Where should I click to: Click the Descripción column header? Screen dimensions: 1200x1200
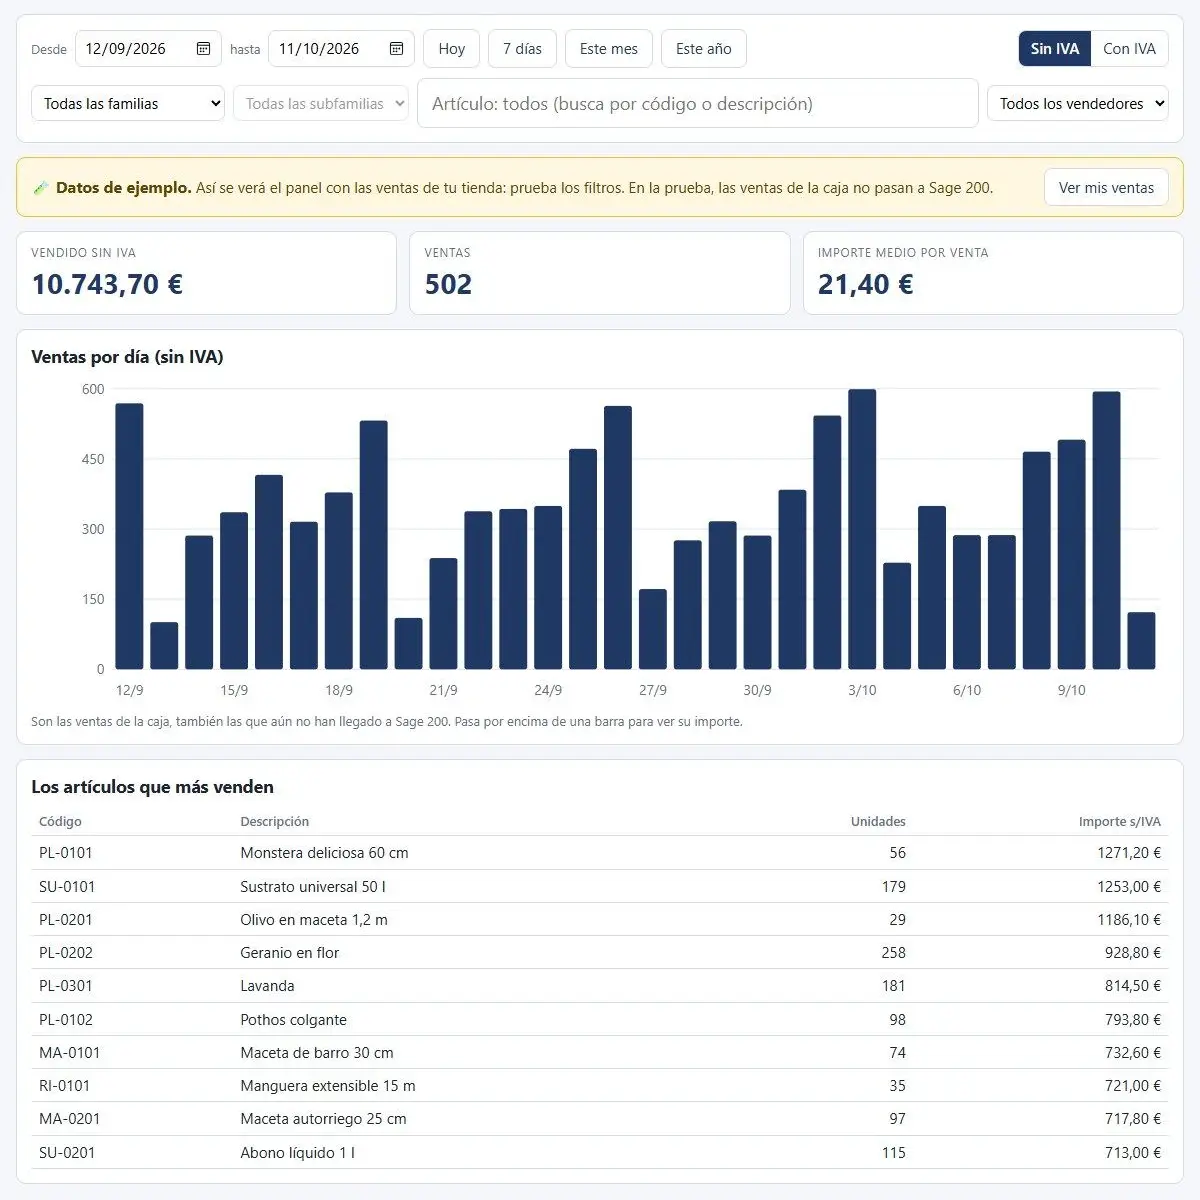click(x=275, y=821)
